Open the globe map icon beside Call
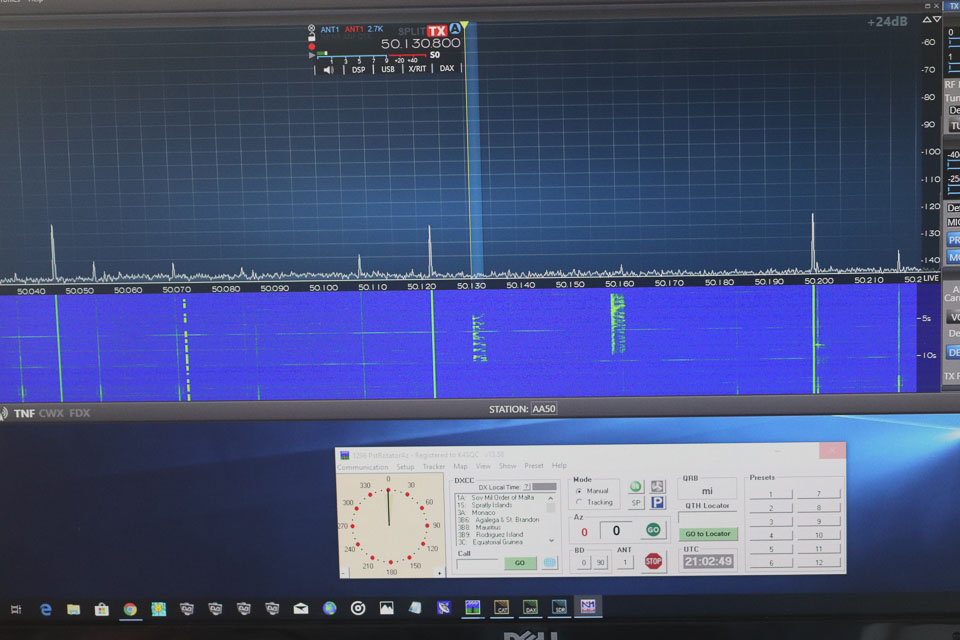Screen dimensions: 960x640 (549, 563)
